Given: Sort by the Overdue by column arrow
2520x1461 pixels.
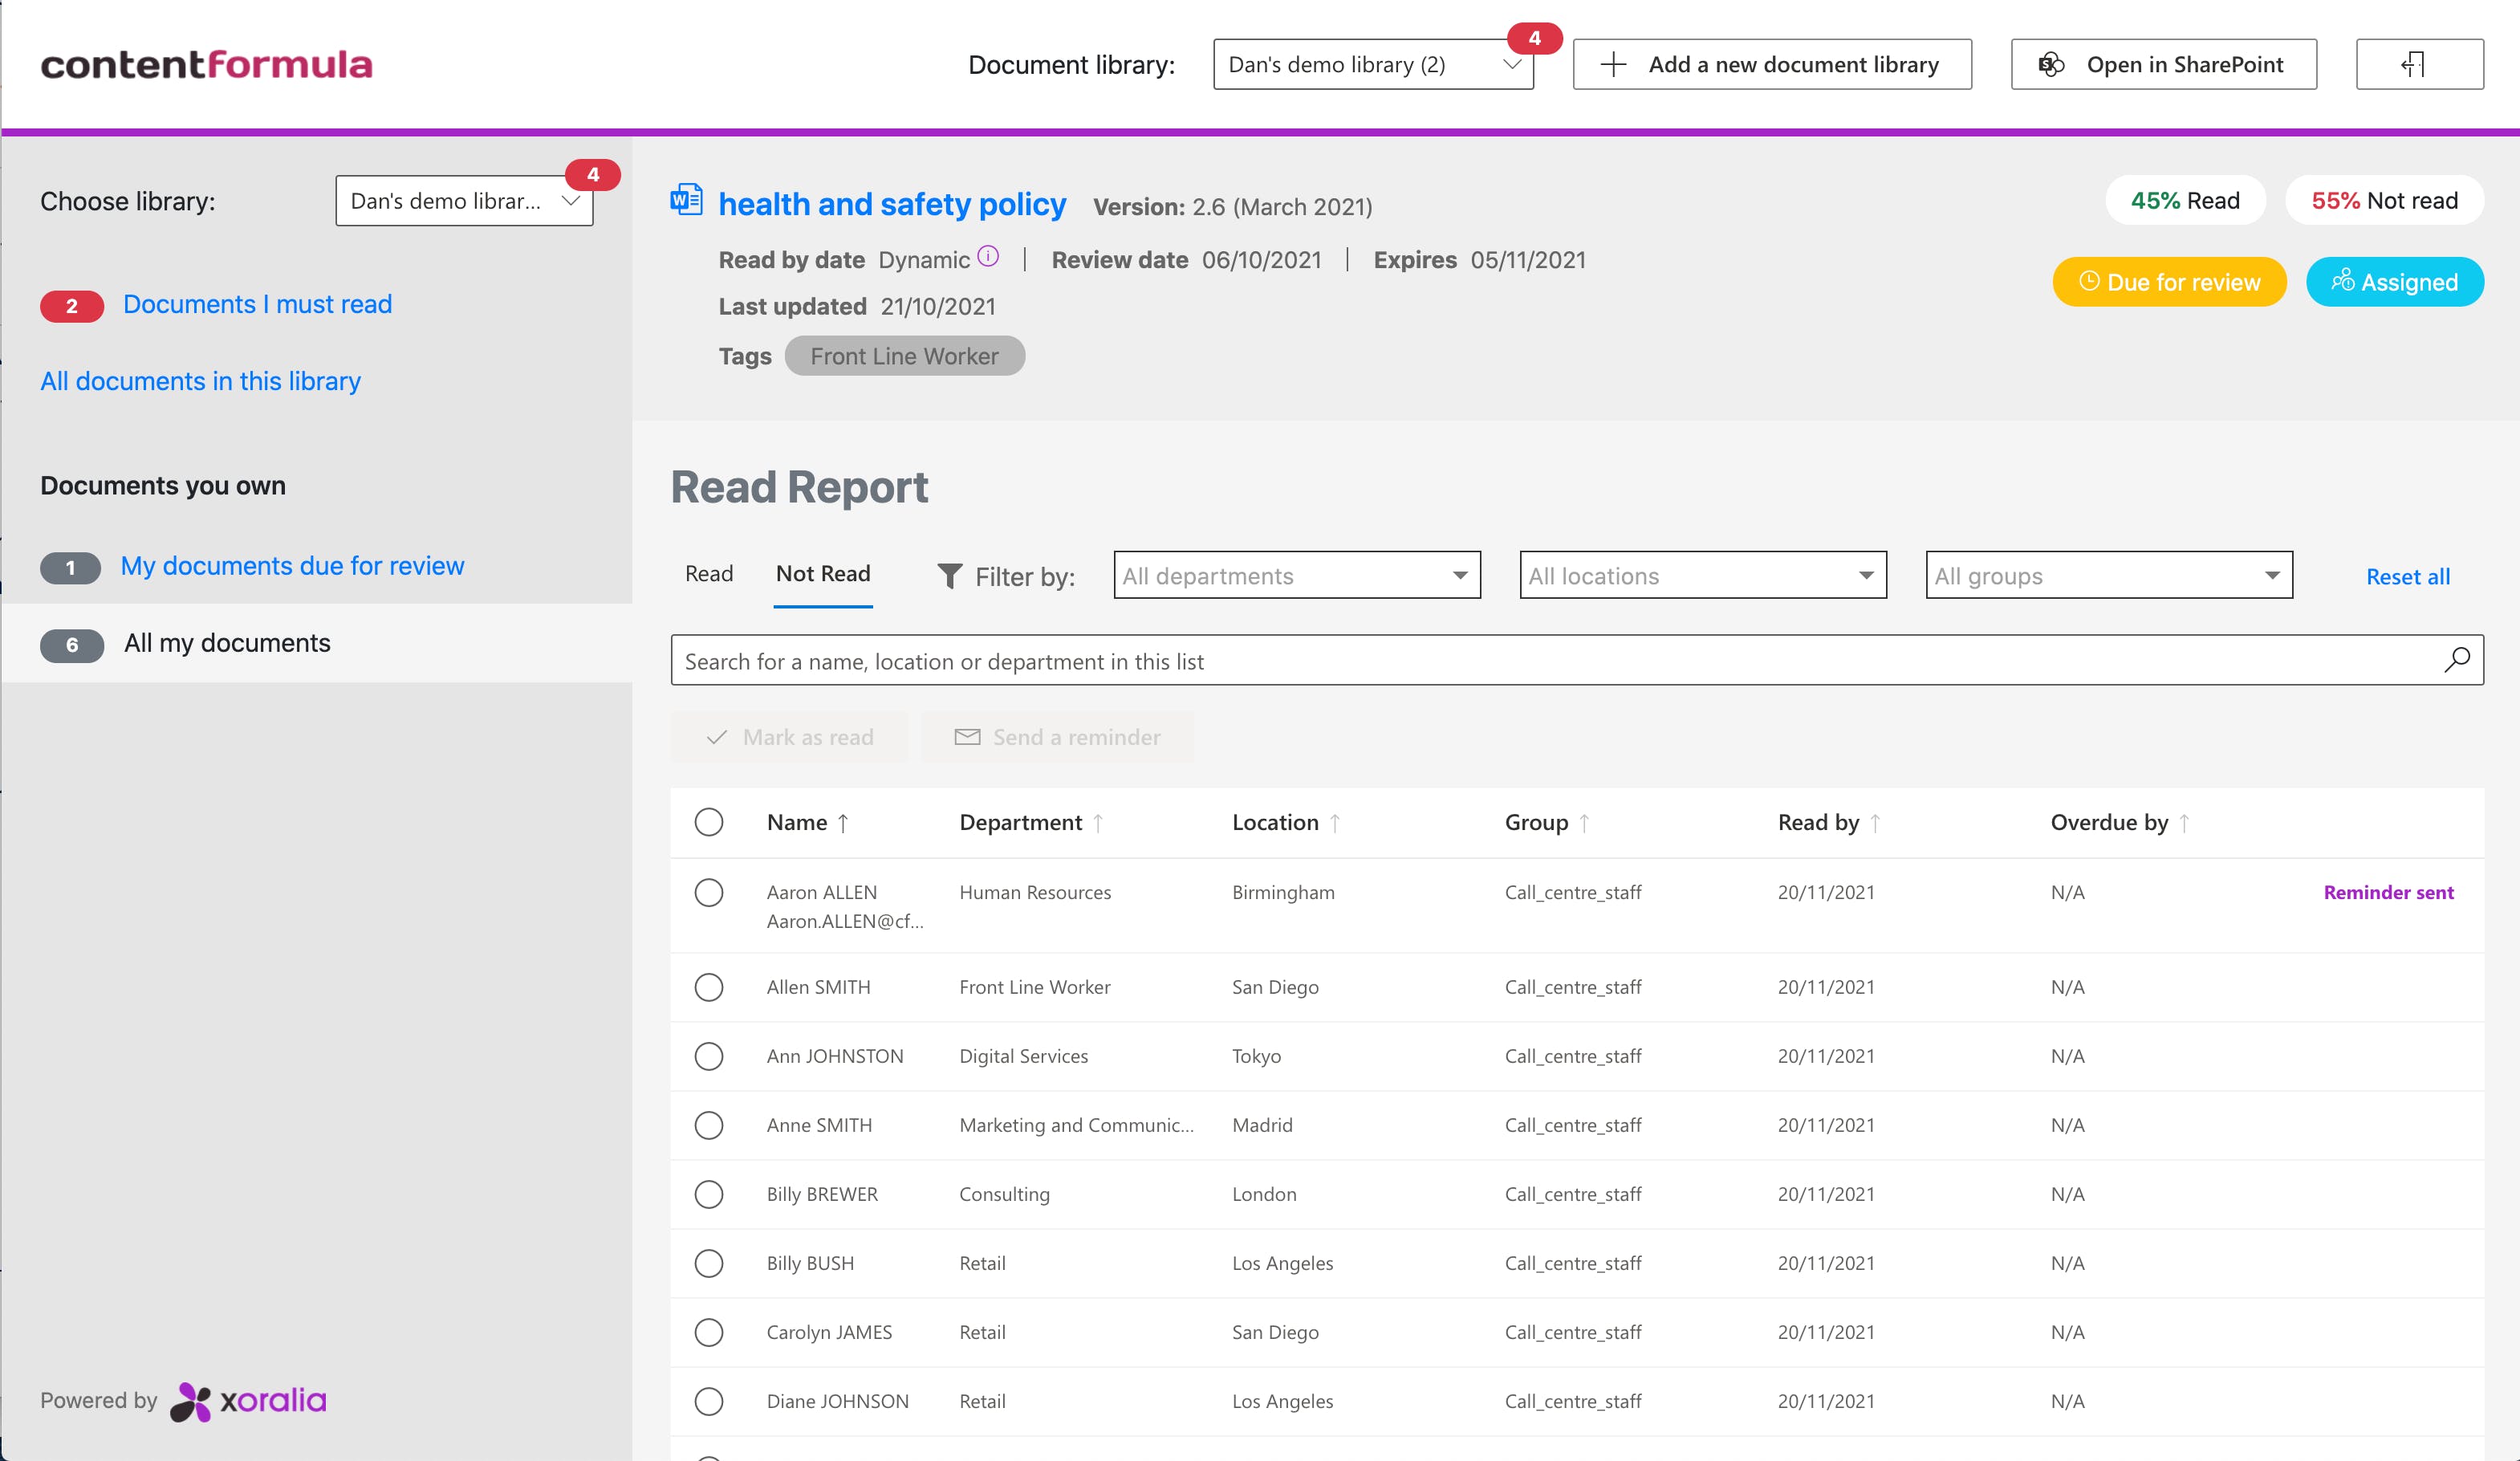Looking at the screenshot, I should [x=2184, y=823].
